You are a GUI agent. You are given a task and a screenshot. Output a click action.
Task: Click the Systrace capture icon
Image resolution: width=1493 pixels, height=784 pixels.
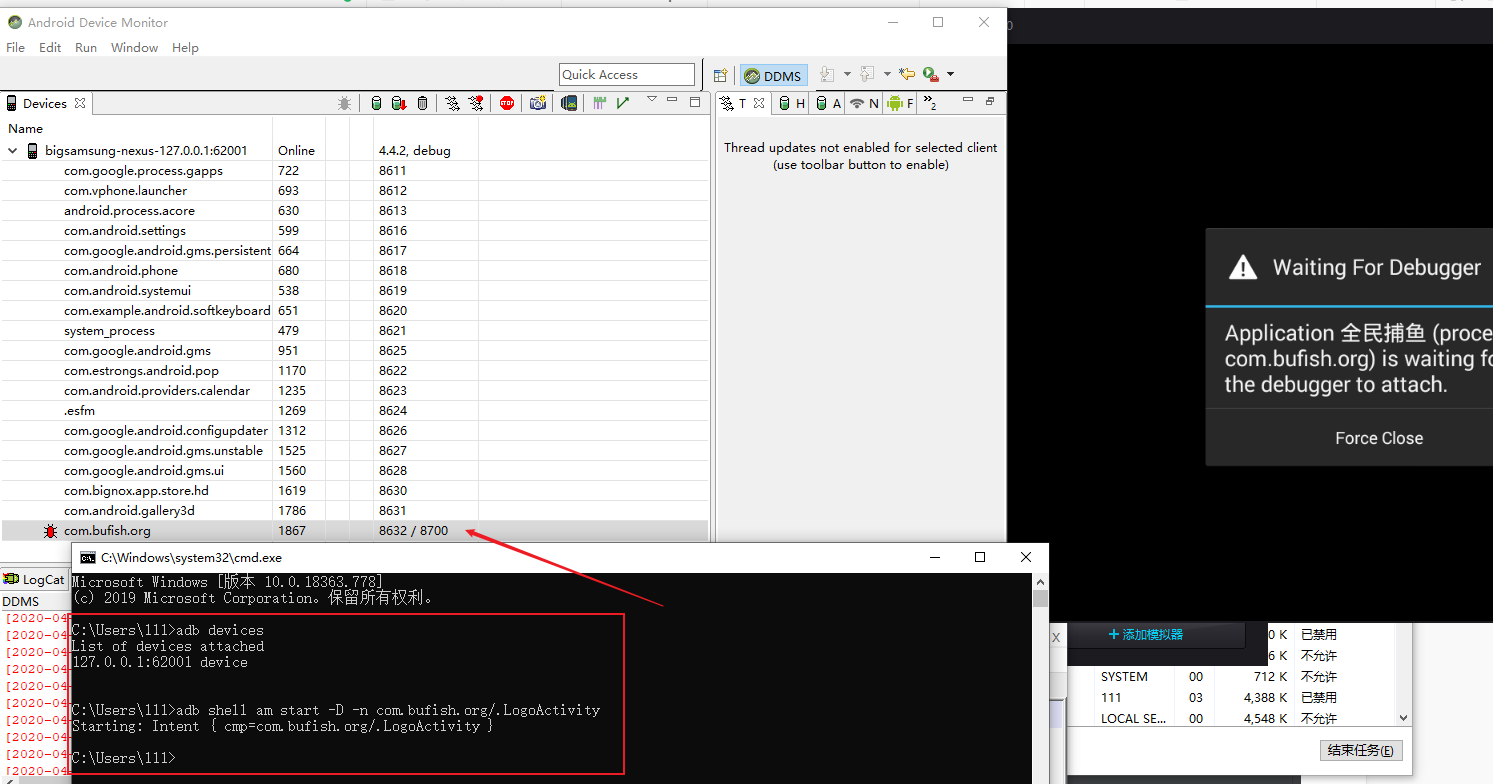[x=600, y=103]
